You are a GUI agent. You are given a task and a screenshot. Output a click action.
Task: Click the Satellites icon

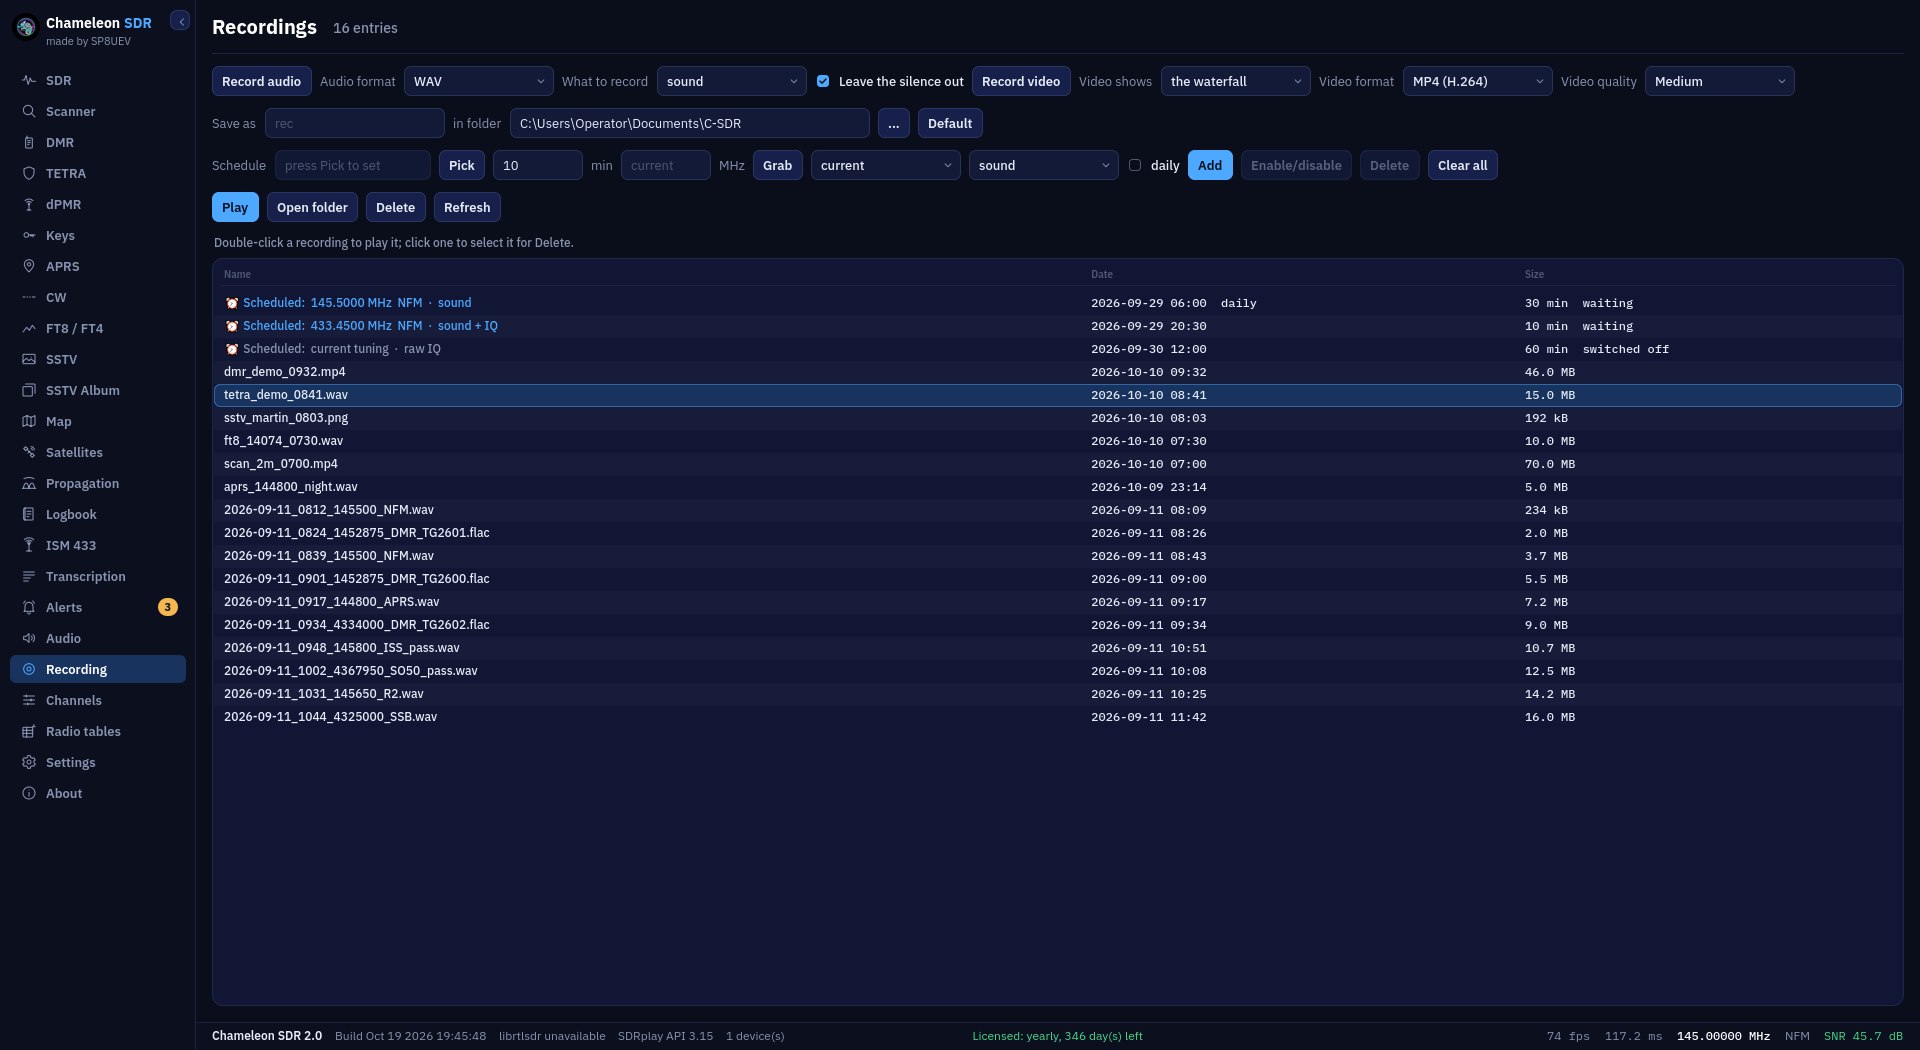[29, 453]
